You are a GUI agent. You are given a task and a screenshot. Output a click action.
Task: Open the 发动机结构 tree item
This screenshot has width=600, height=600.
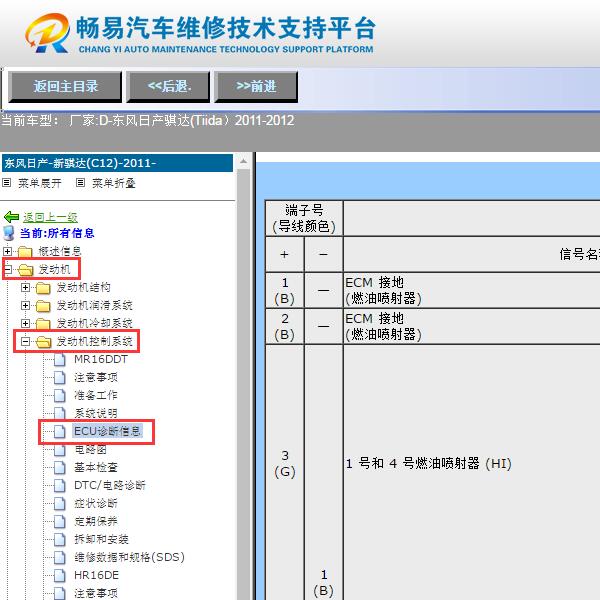point(83,287)
